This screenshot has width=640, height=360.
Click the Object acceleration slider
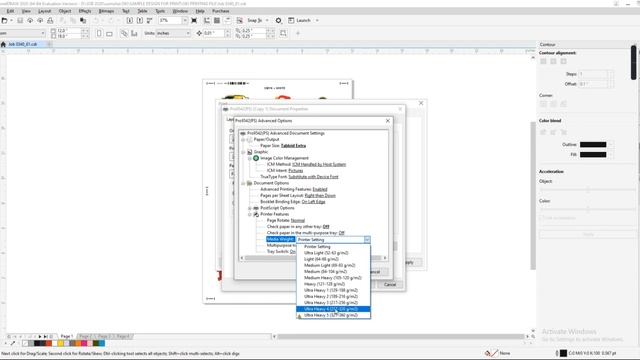(588, 190)
